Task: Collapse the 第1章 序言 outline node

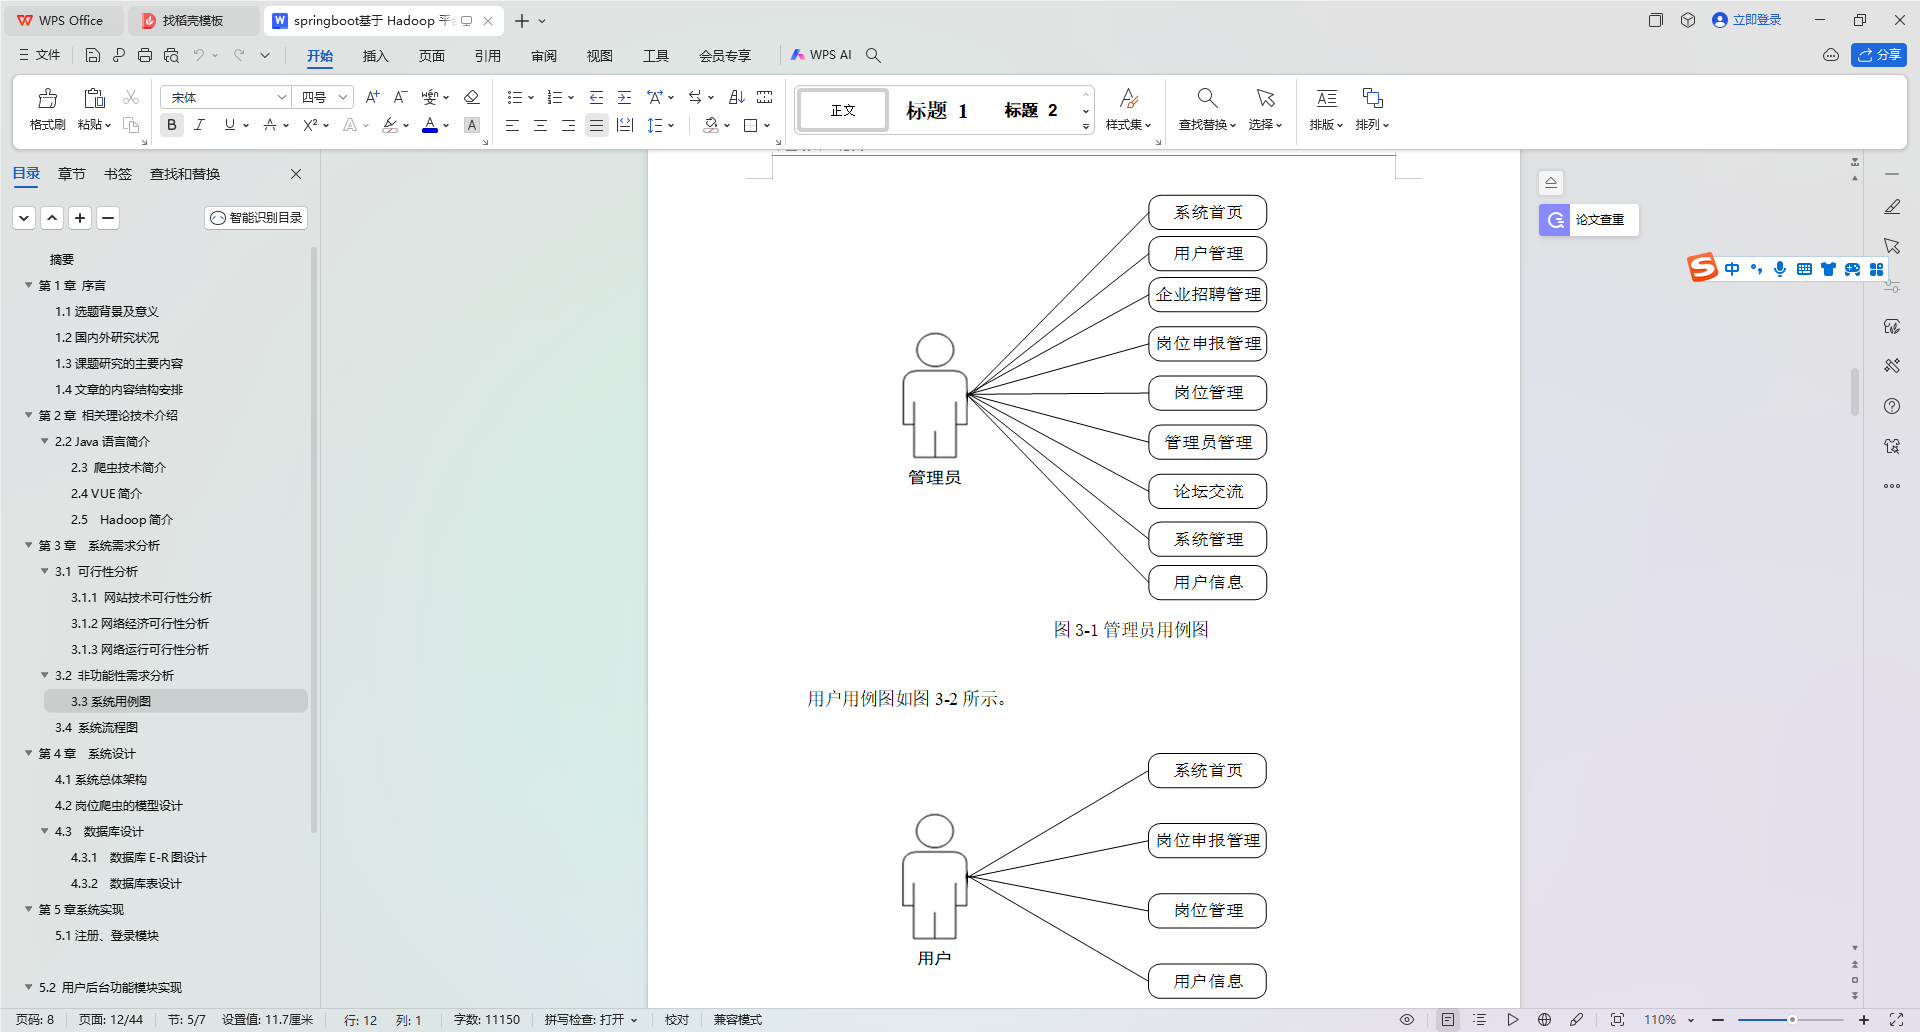Action: (29, 285)
